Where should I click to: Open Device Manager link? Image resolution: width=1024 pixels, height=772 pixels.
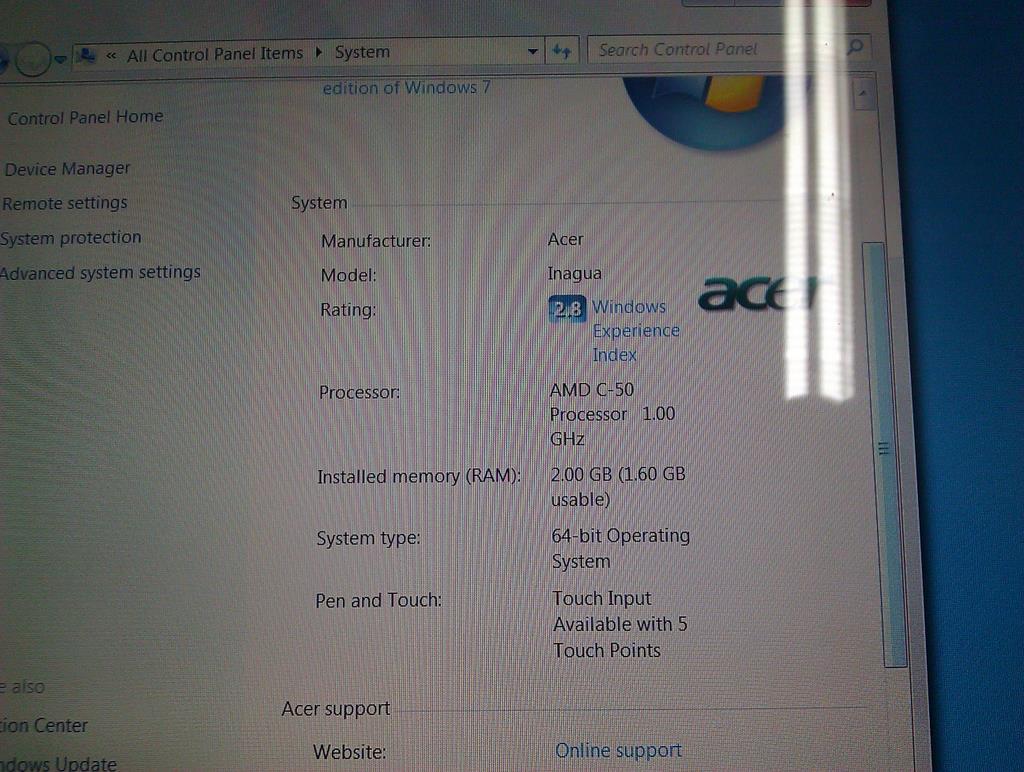click(x=67, y=169)
